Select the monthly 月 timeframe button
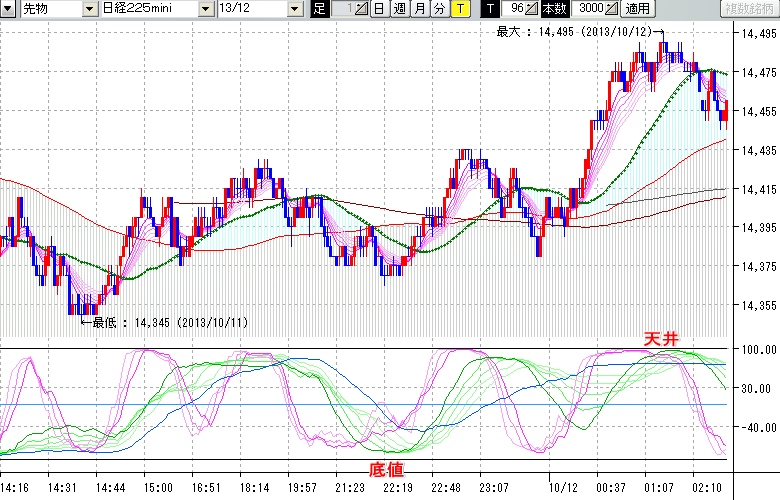 click(419, 9)
